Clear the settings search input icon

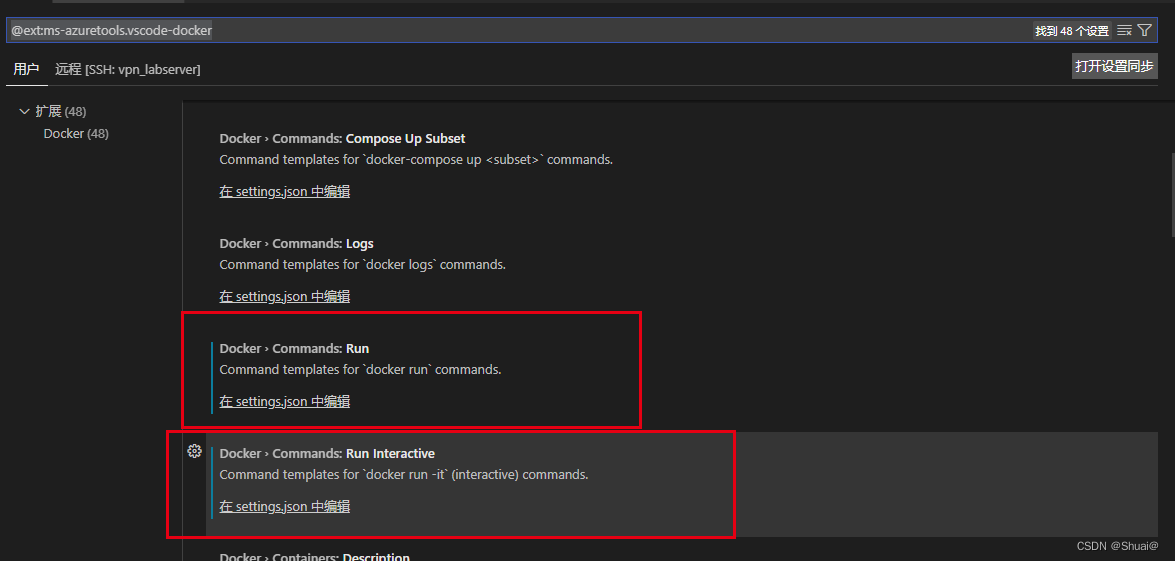point(1124,31)
